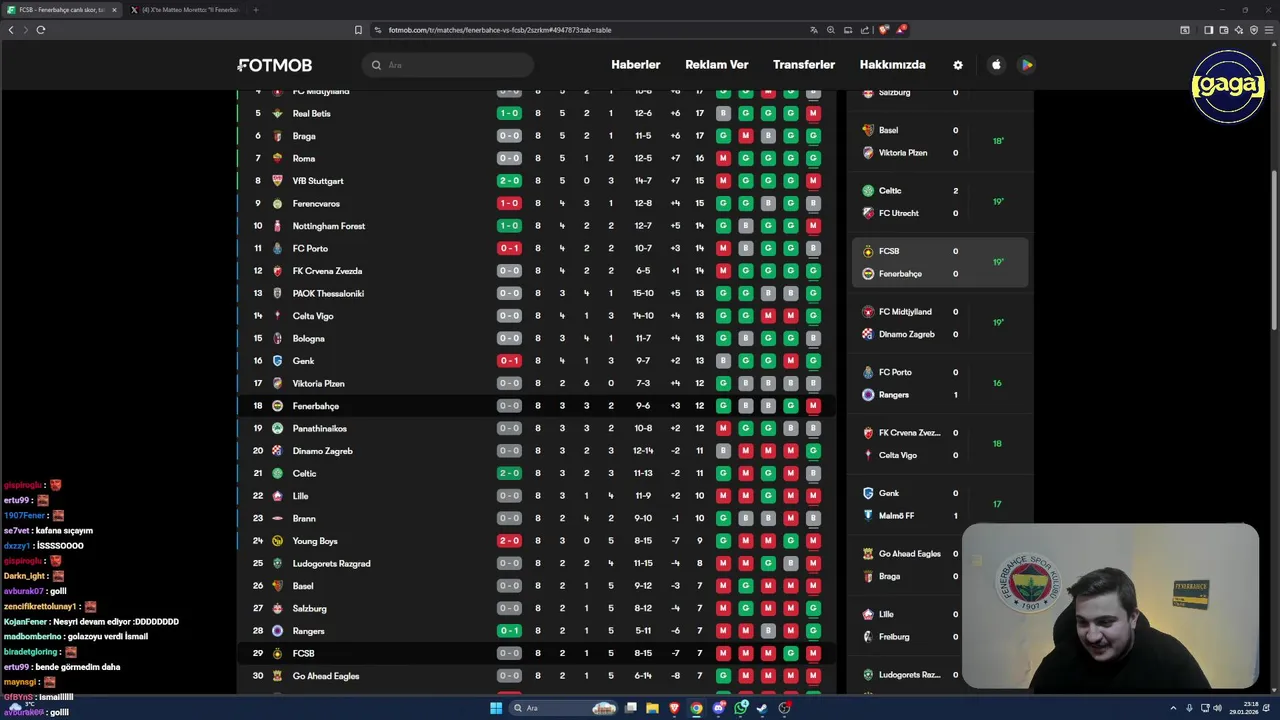Open Nottingham Forest team link

pos(329,226)
